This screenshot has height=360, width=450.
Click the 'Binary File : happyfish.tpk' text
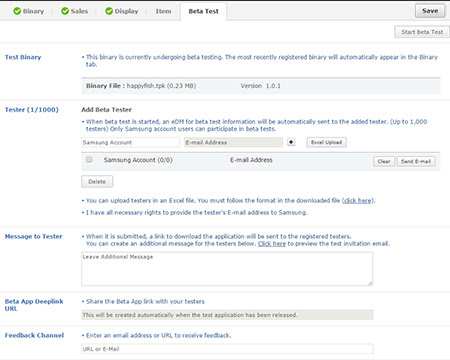pos(141,86)
